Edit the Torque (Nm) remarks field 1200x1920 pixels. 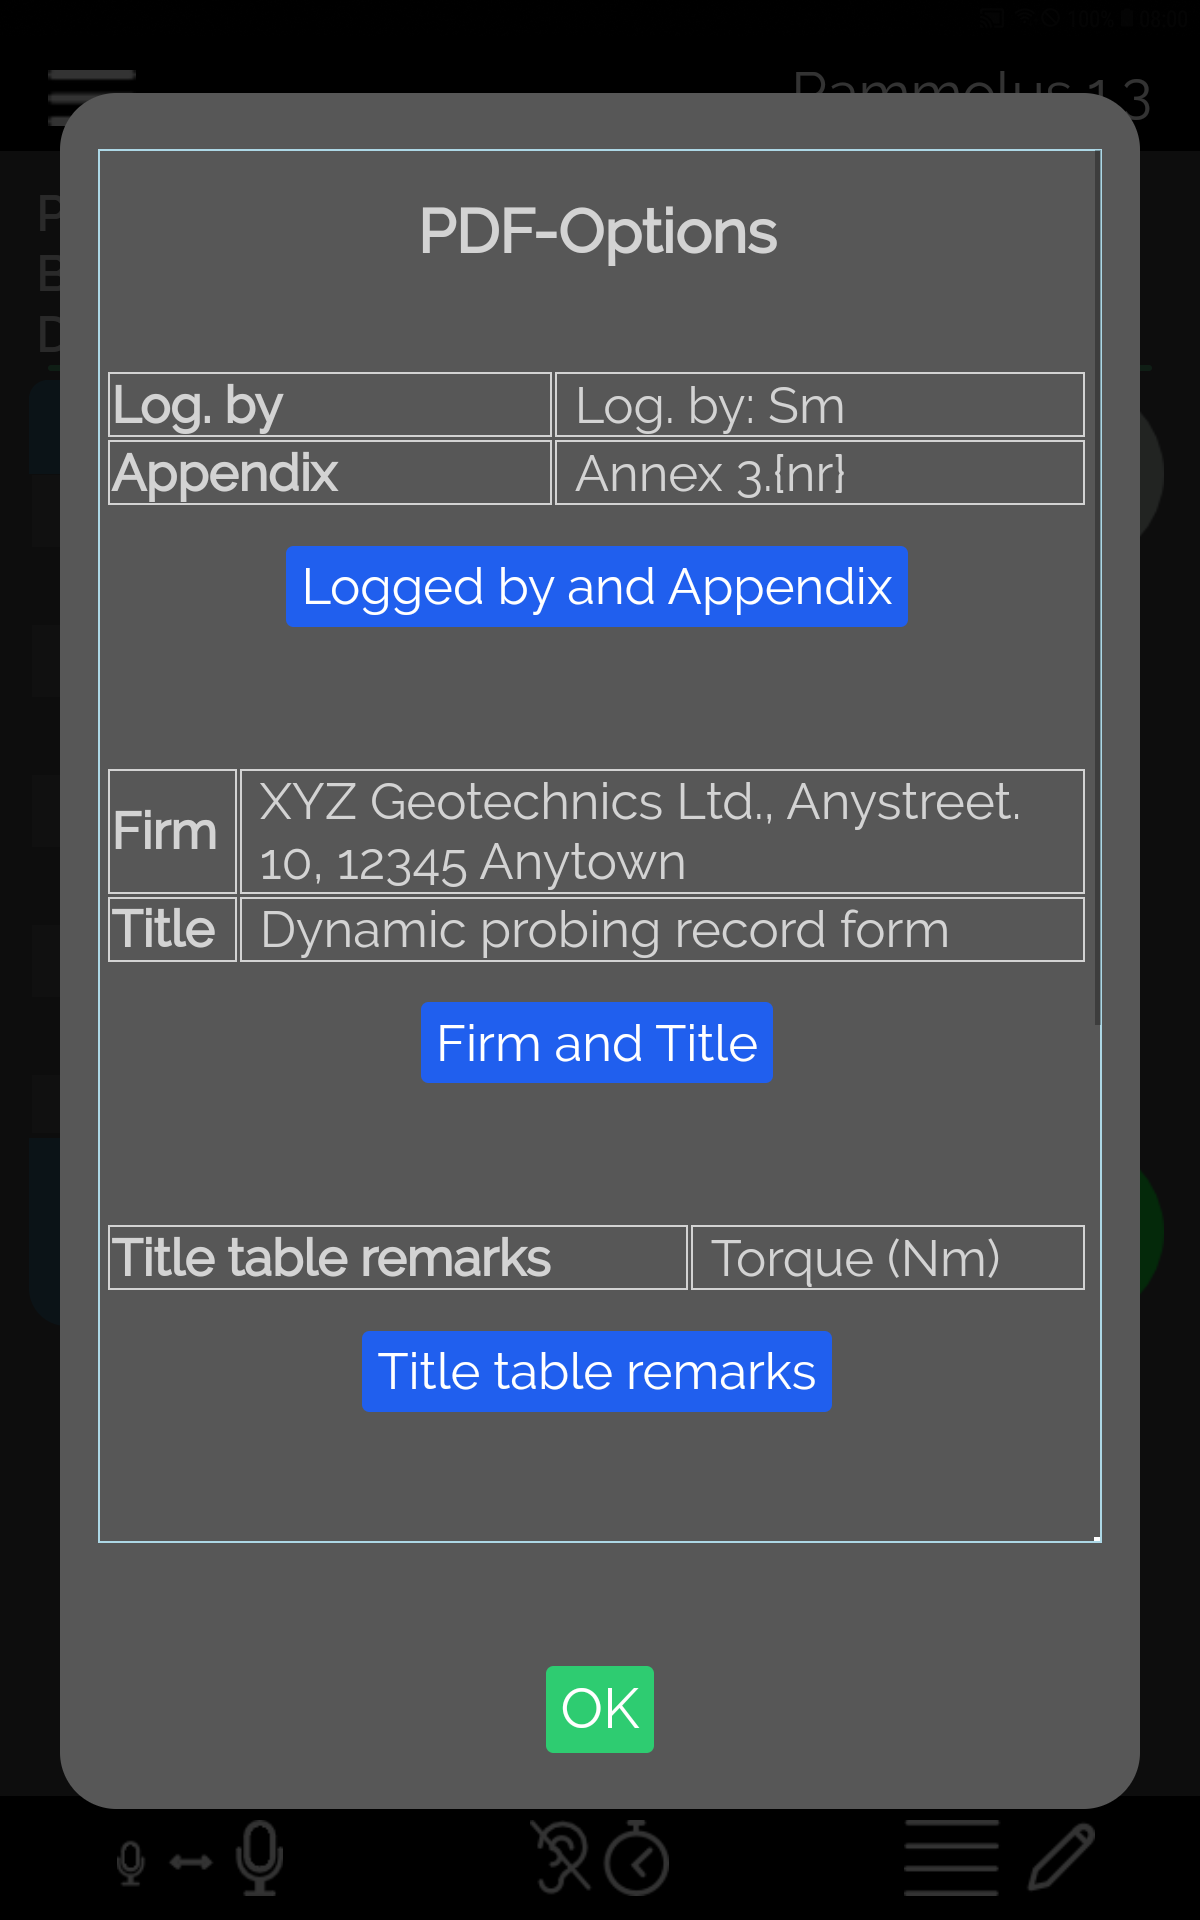887,1258
